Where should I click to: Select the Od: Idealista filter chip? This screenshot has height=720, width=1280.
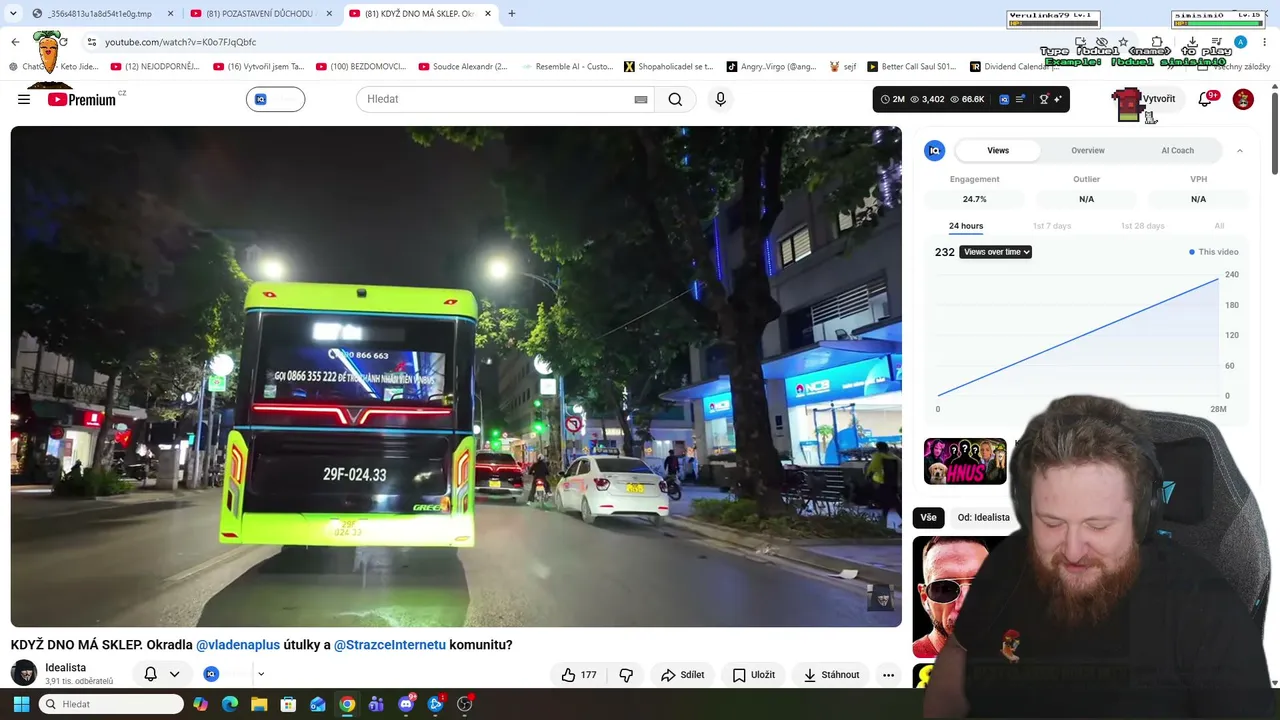pos(984,518)
